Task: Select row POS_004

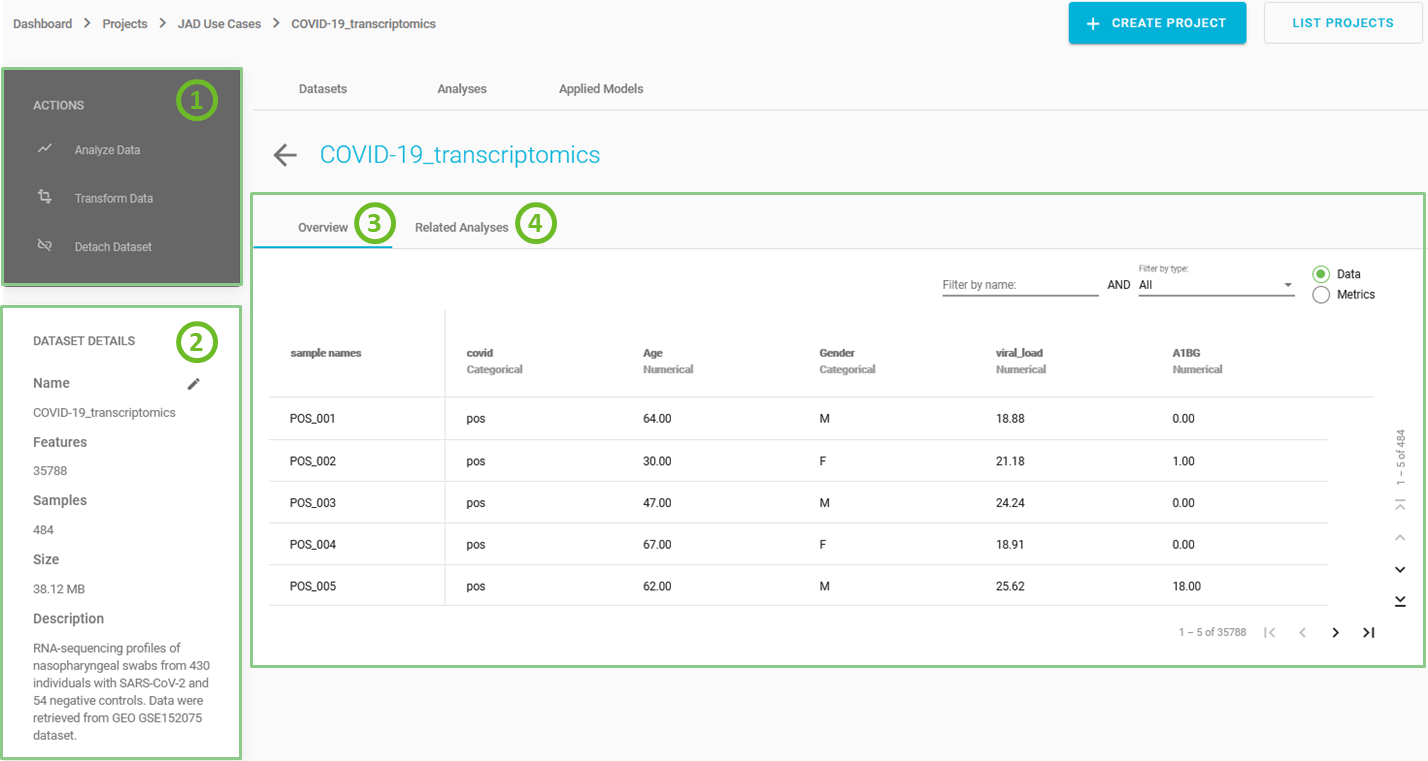Action: click(x=798, y=545)
